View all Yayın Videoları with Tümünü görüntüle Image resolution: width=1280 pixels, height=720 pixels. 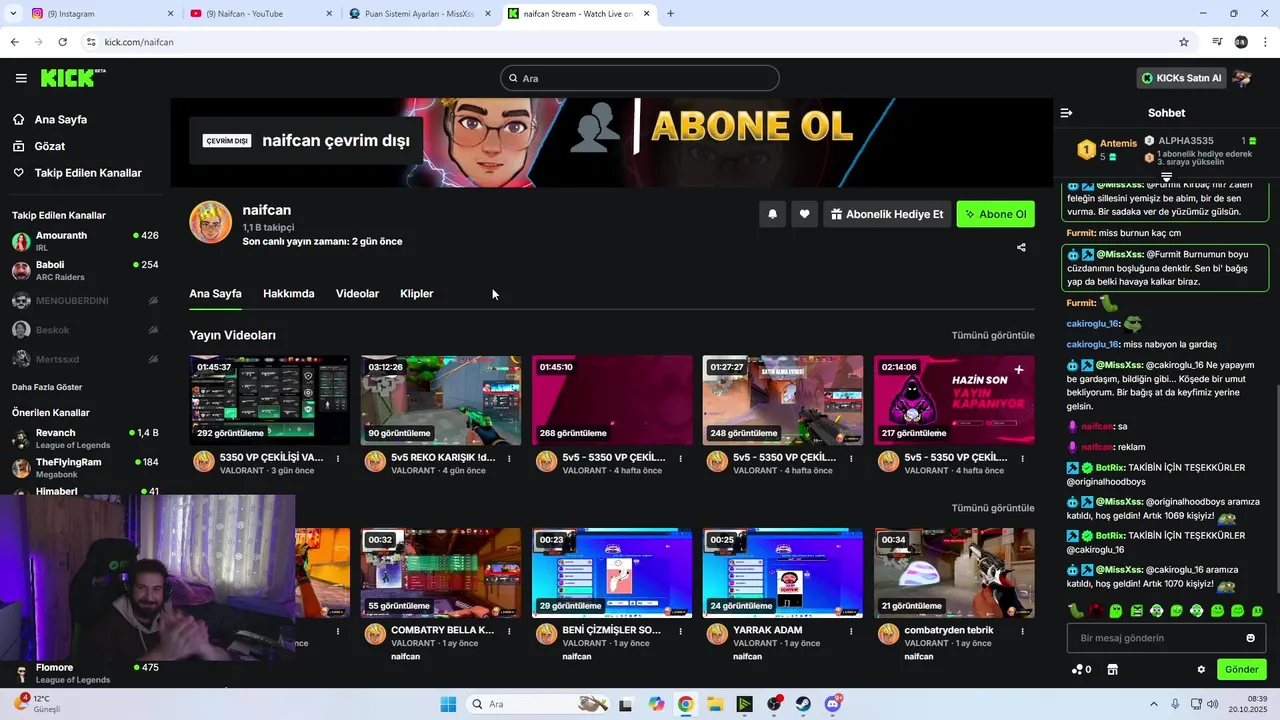992,336
